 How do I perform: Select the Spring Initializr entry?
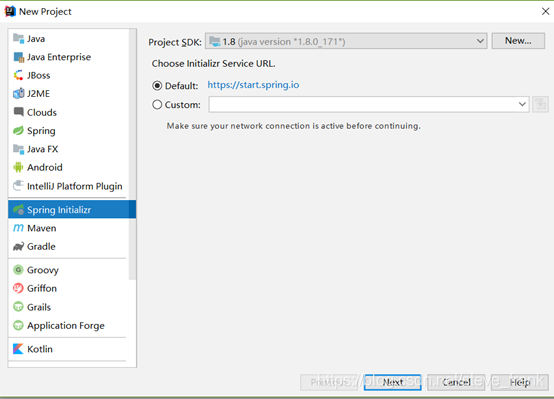click(x=72, y=210)
